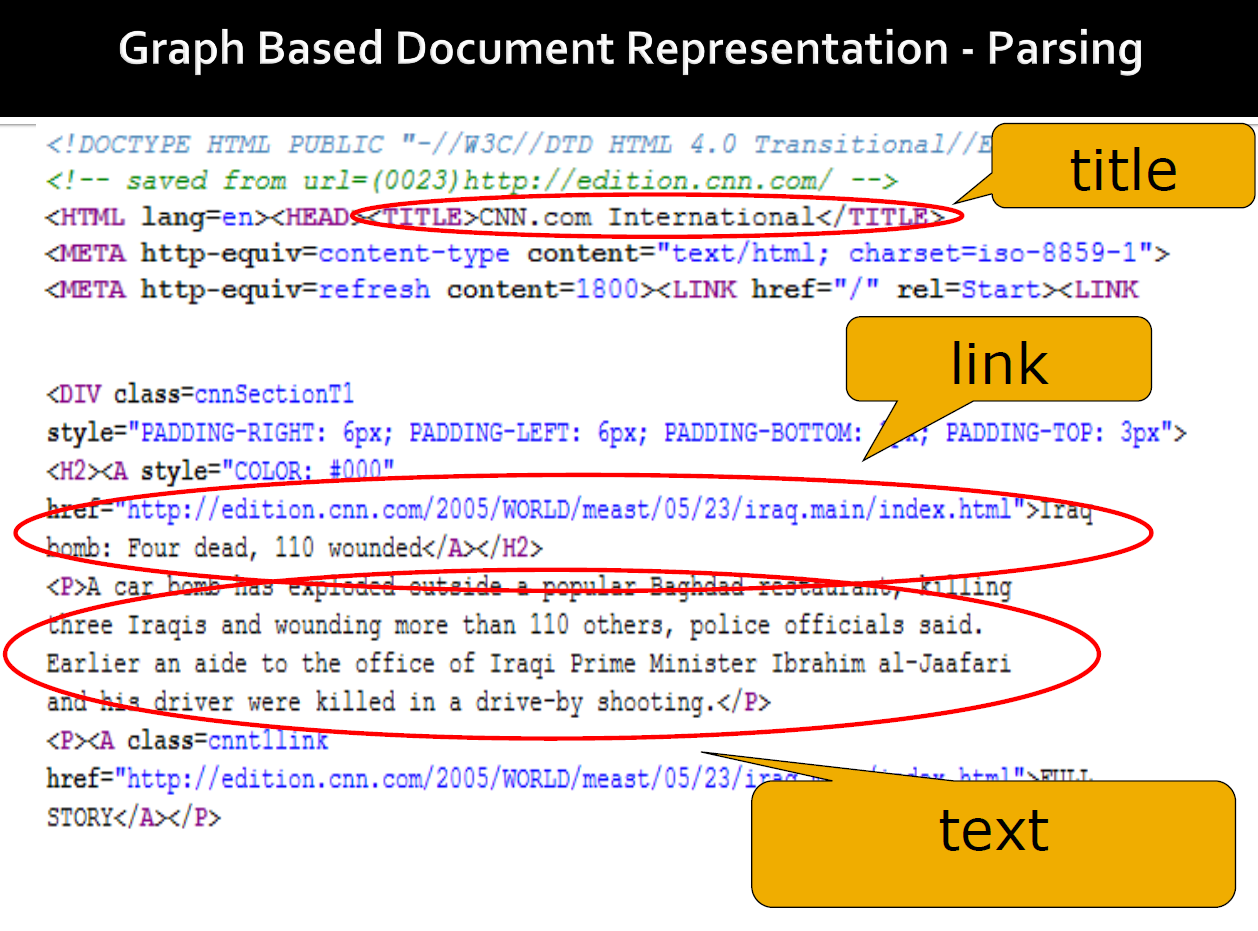
Task: Select the orange "text" callout box
Action: (993, 843)
